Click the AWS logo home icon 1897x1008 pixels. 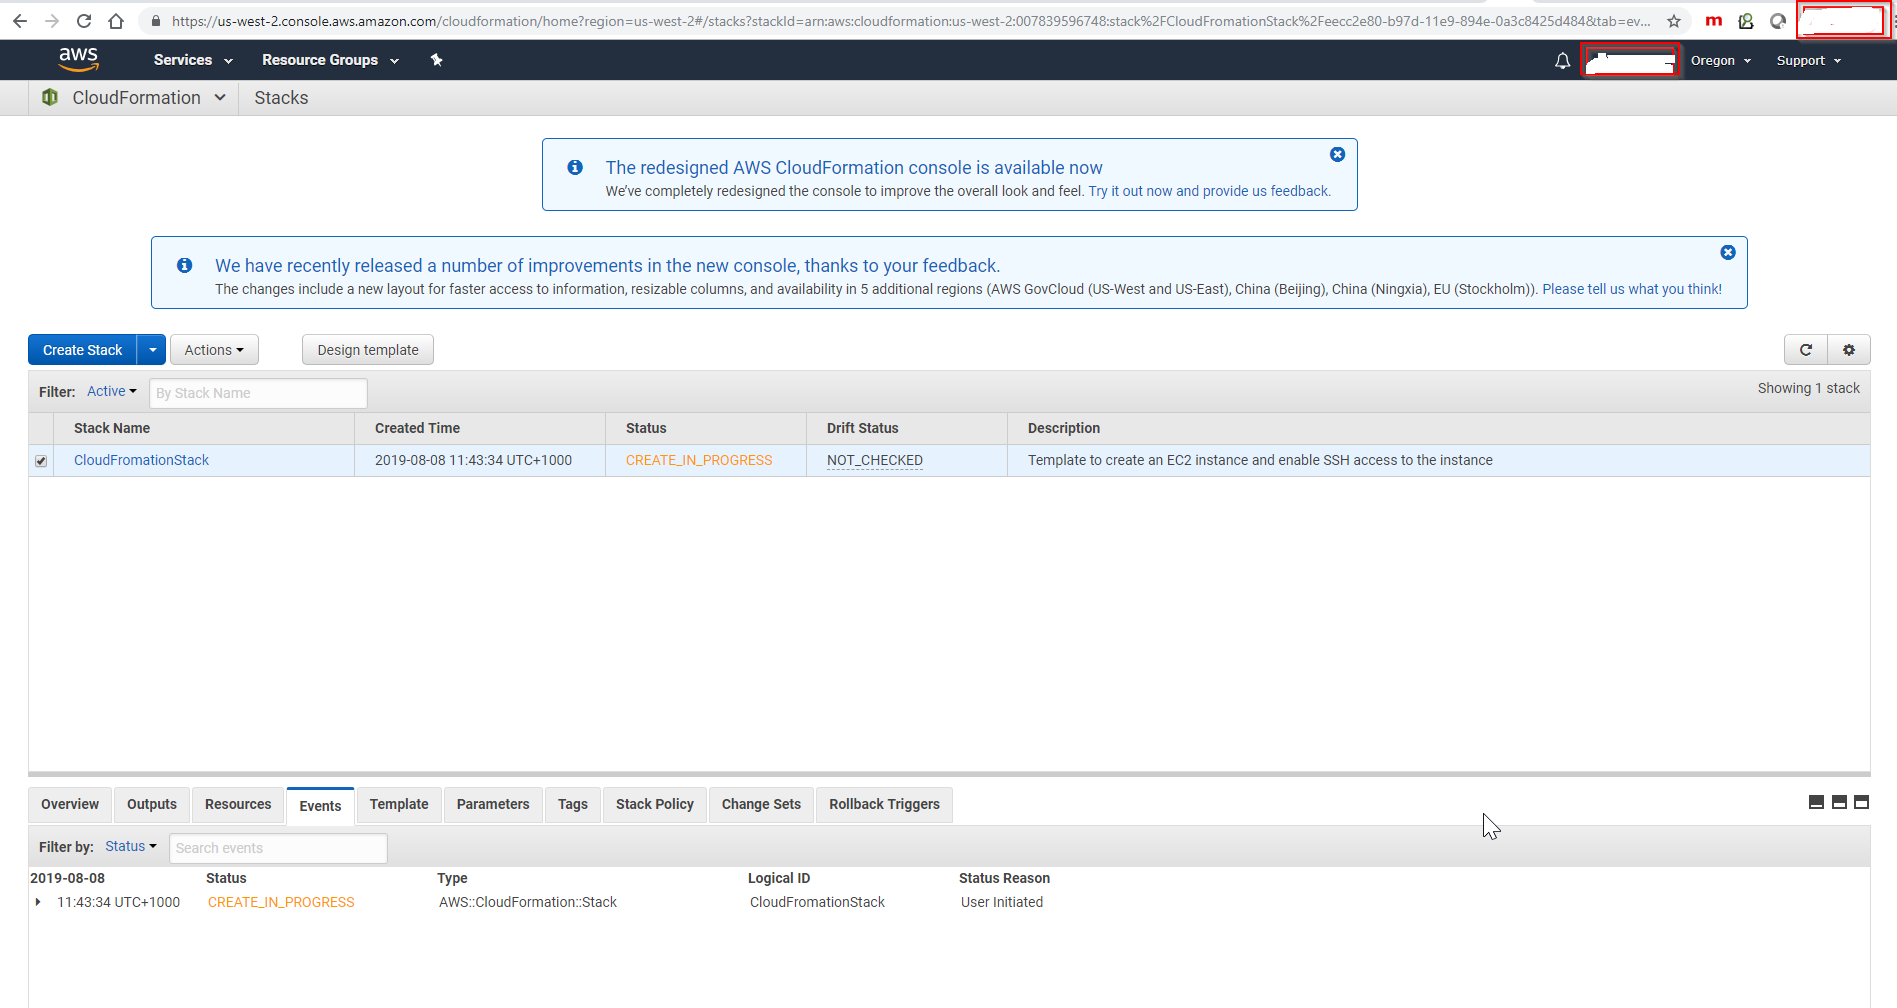point(78,60)
